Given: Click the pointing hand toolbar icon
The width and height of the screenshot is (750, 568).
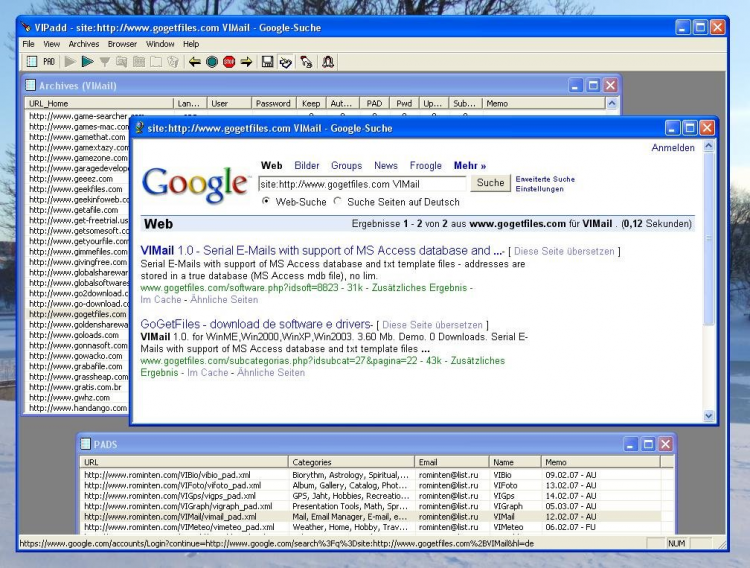Looking at the screenshot, I should pos(307,62).
